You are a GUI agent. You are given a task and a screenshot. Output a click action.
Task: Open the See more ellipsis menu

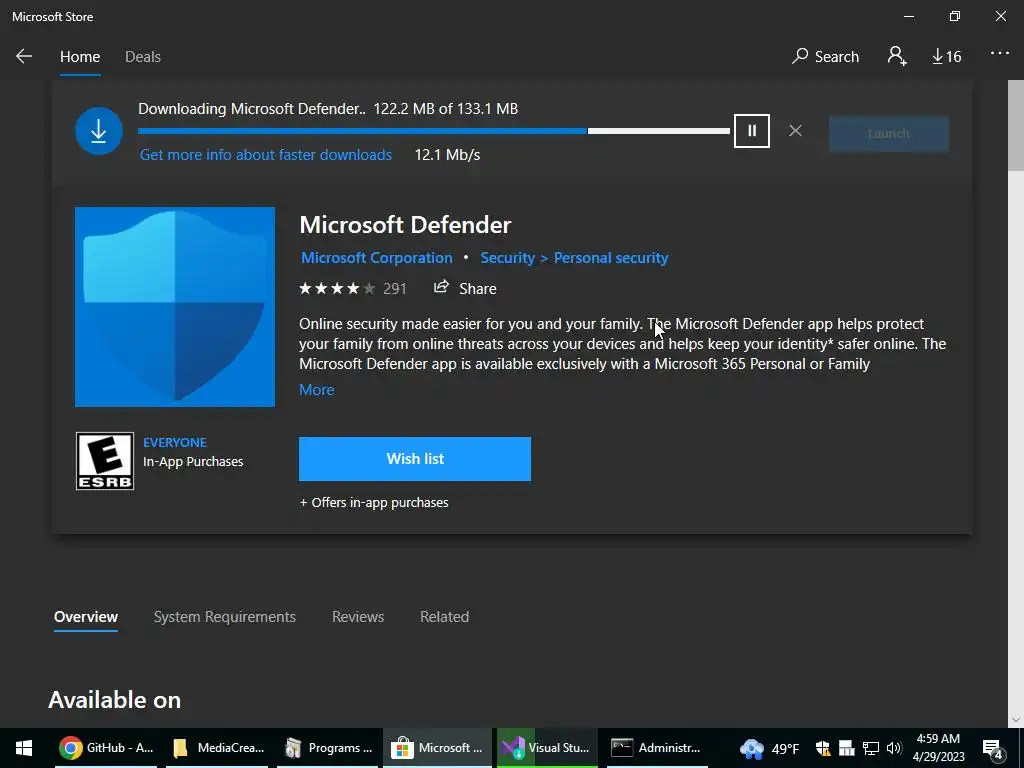1000,54
